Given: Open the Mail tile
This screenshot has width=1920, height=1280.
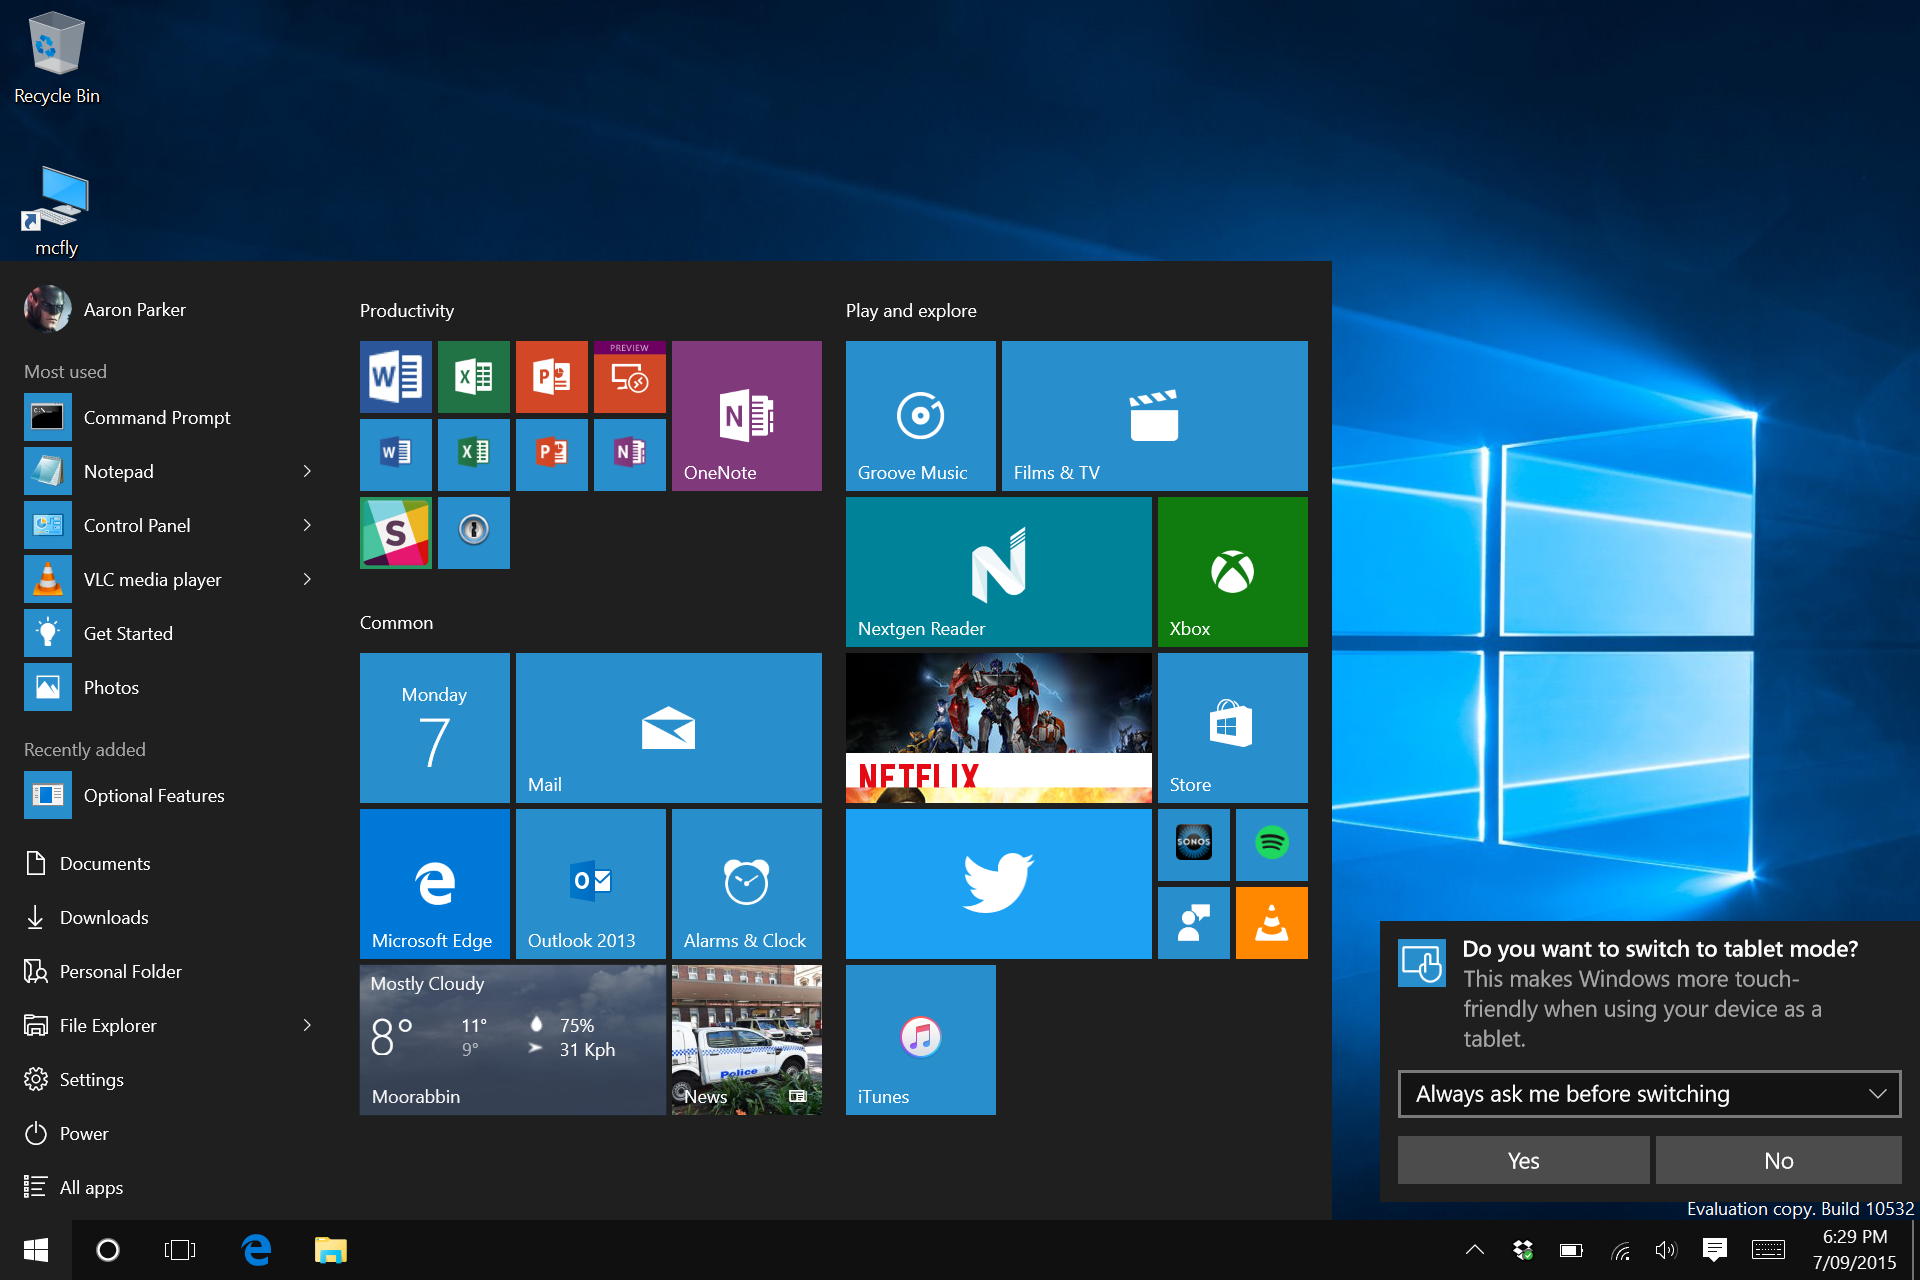Looking at the screenshot, I should coord(669,728).
